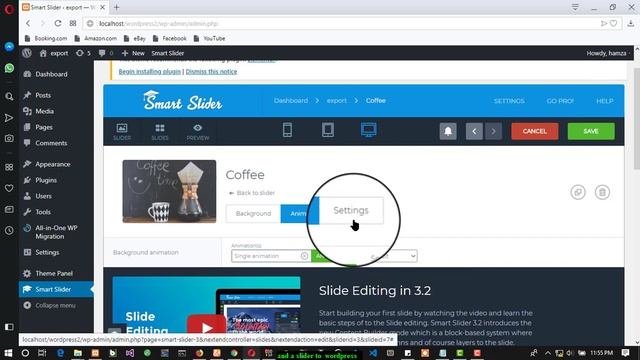Image resolution: width=640 pixels, height=360 pixels.
Task: Click Back to slider link
Action: click(x=252, y=193)
